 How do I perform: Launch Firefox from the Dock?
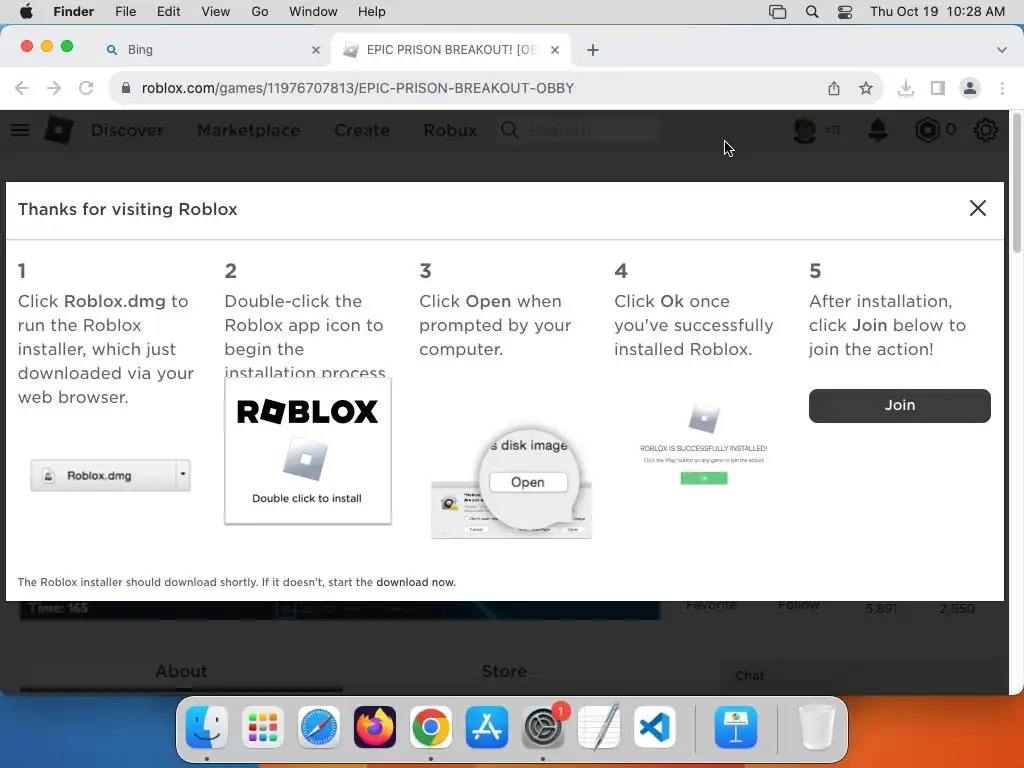pyautogui.click(x=375, y=727)
